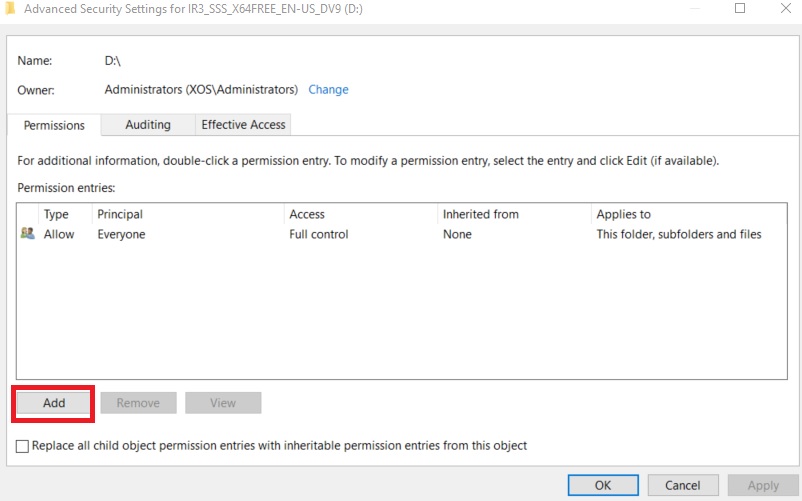
Task: Go to the Effective Access tab
Action: click(x=243, y=125)
